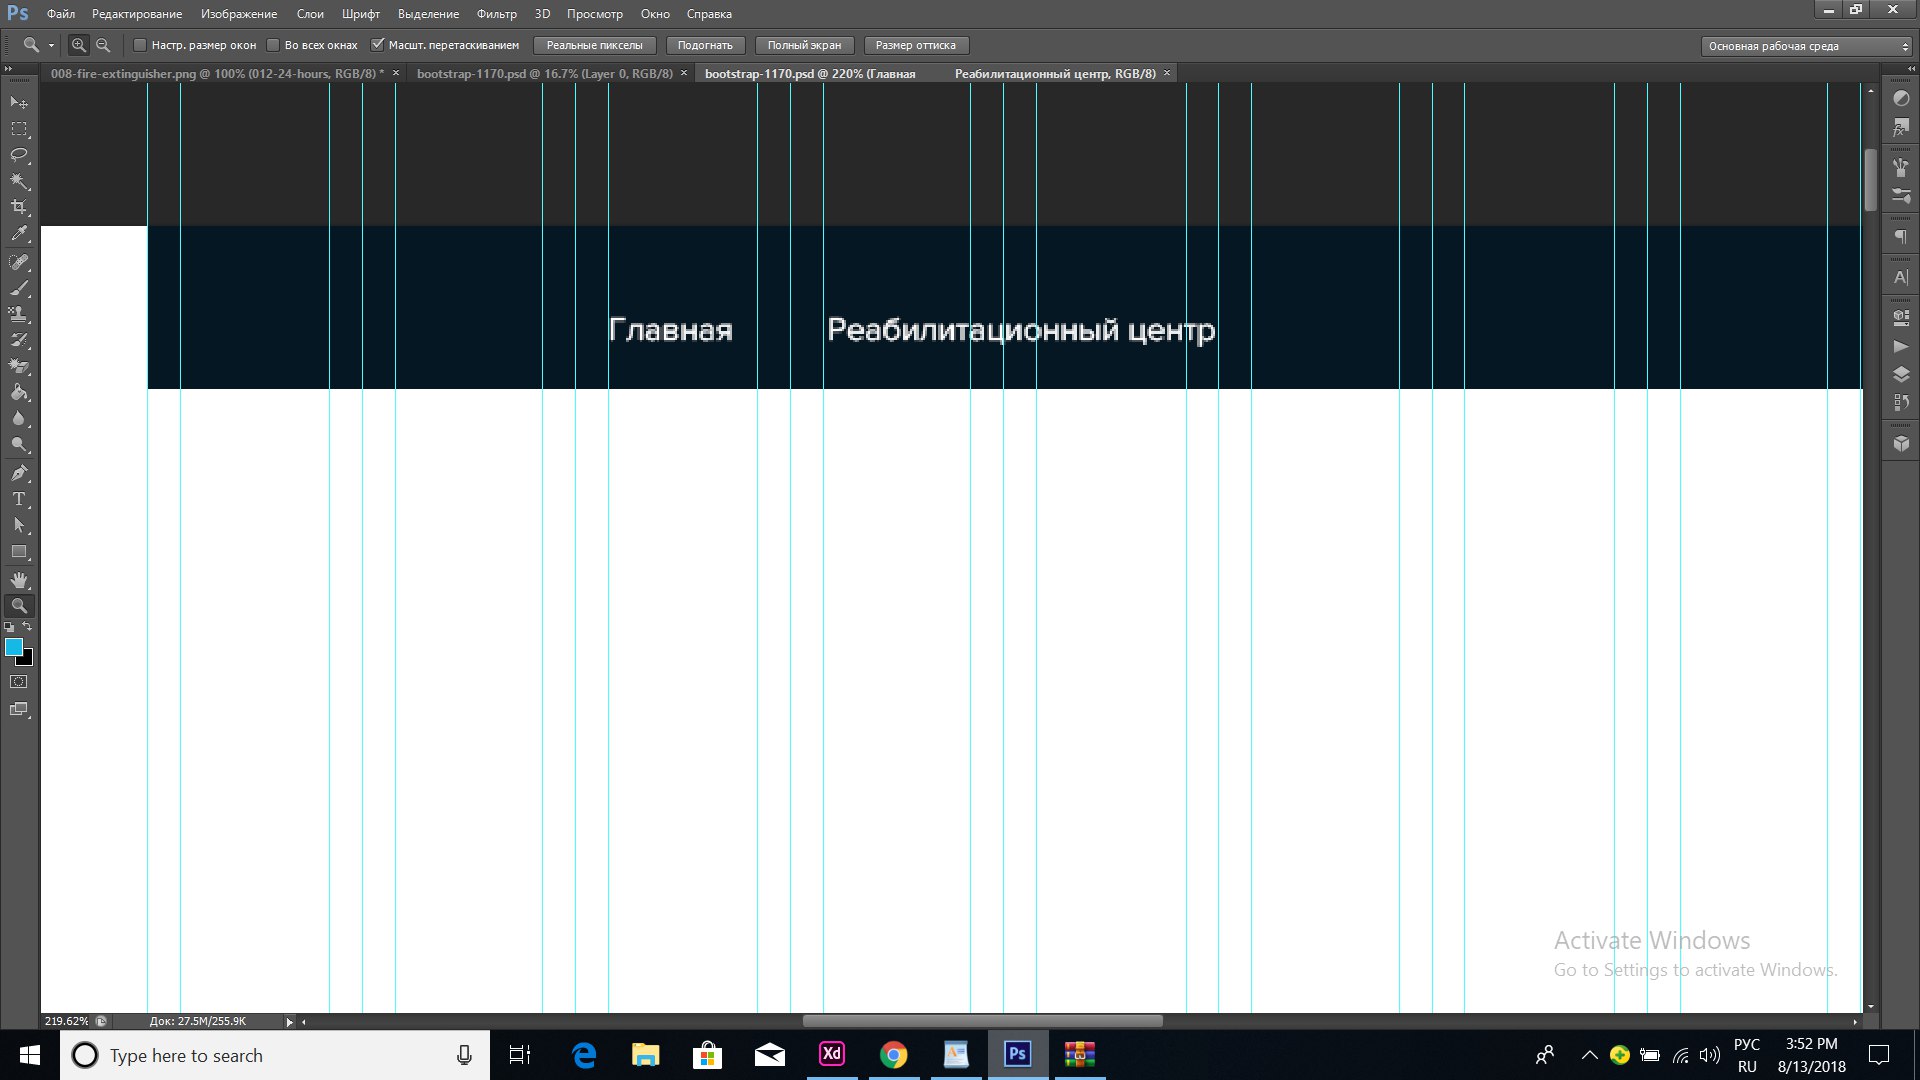Open the Фильтр menu

(x=496, y=14)
